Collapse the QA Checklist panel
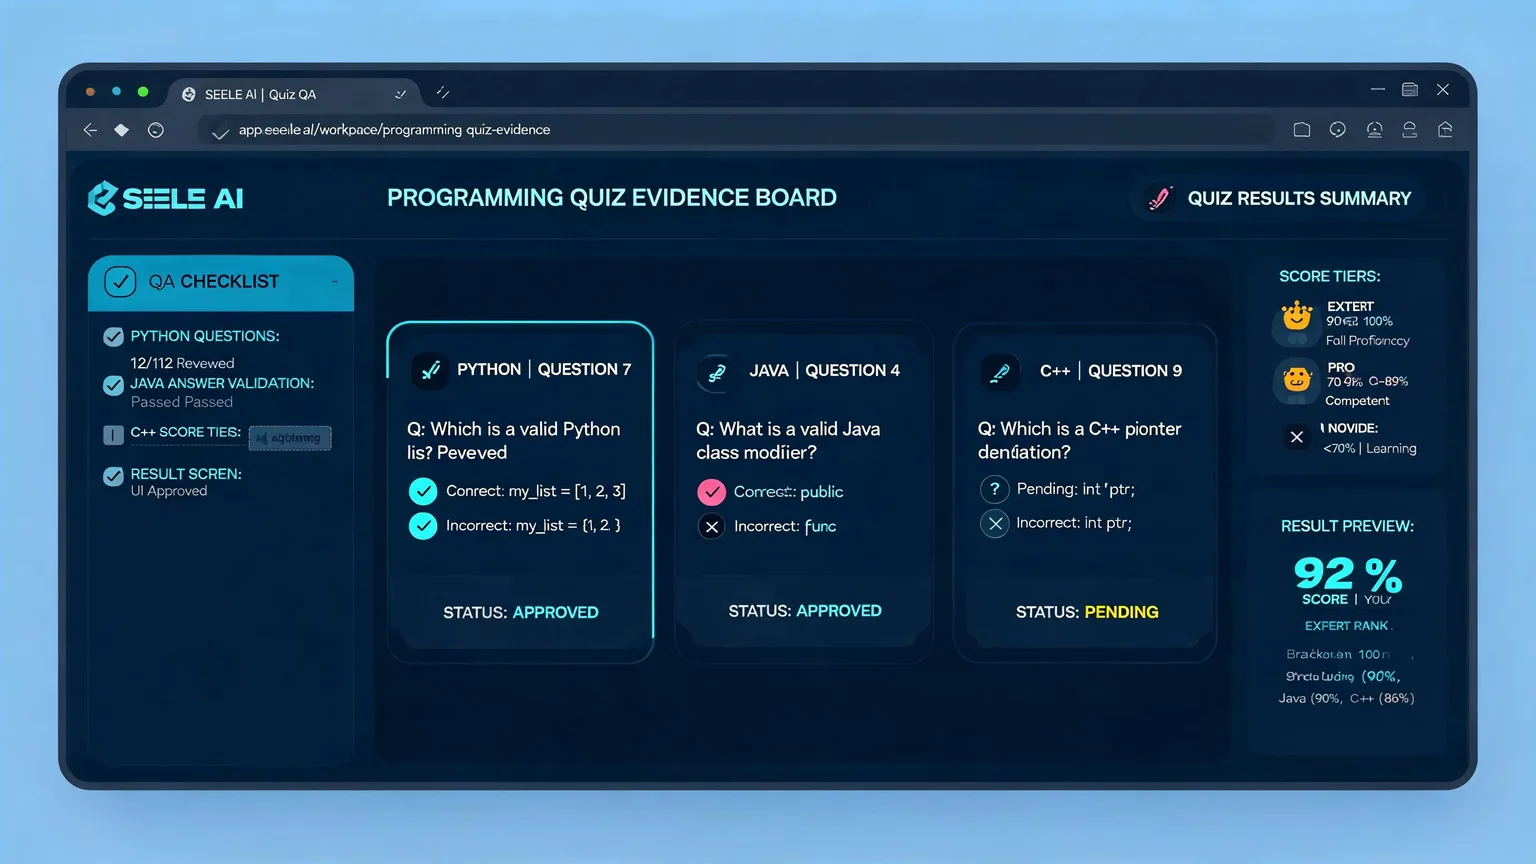This screenshot has width=1536, height=864. coord(335,282)
